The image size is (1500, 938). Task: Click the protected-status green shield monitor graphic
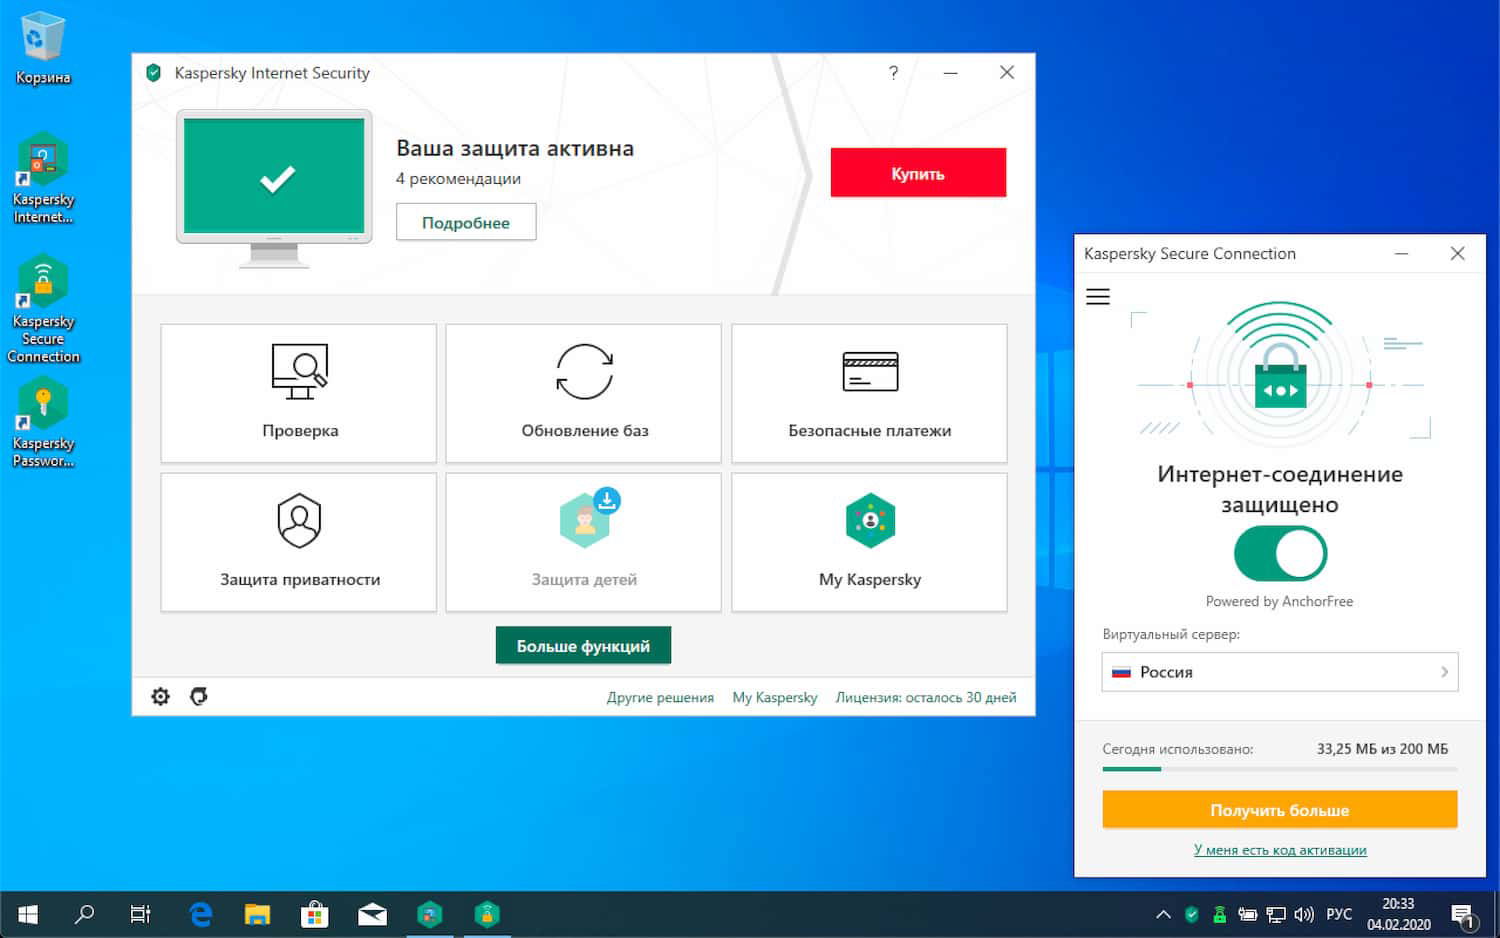(x=273, y=177)
